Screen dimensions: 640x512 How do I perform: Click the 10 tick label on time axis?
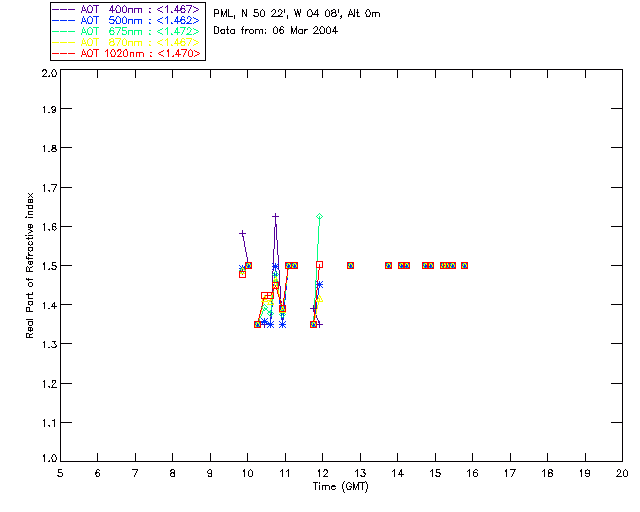pyautogui.click(x=247, y=473)
